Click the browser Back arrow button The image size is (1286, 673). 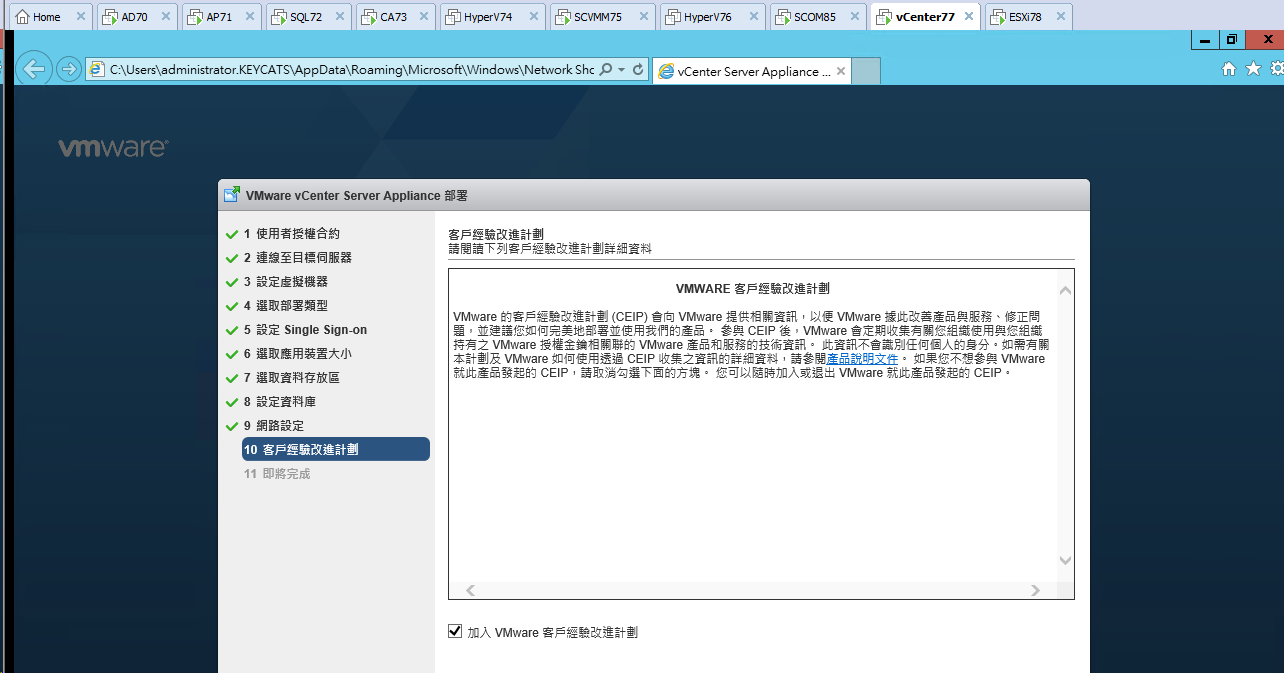pos(35,68)
